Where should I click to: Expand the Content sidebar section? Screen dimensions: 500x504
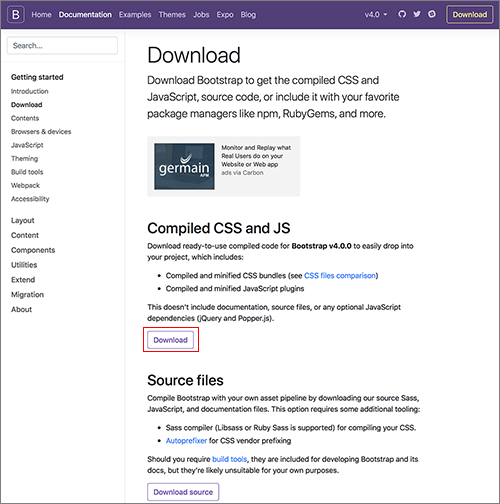click(x=25, y=235)
